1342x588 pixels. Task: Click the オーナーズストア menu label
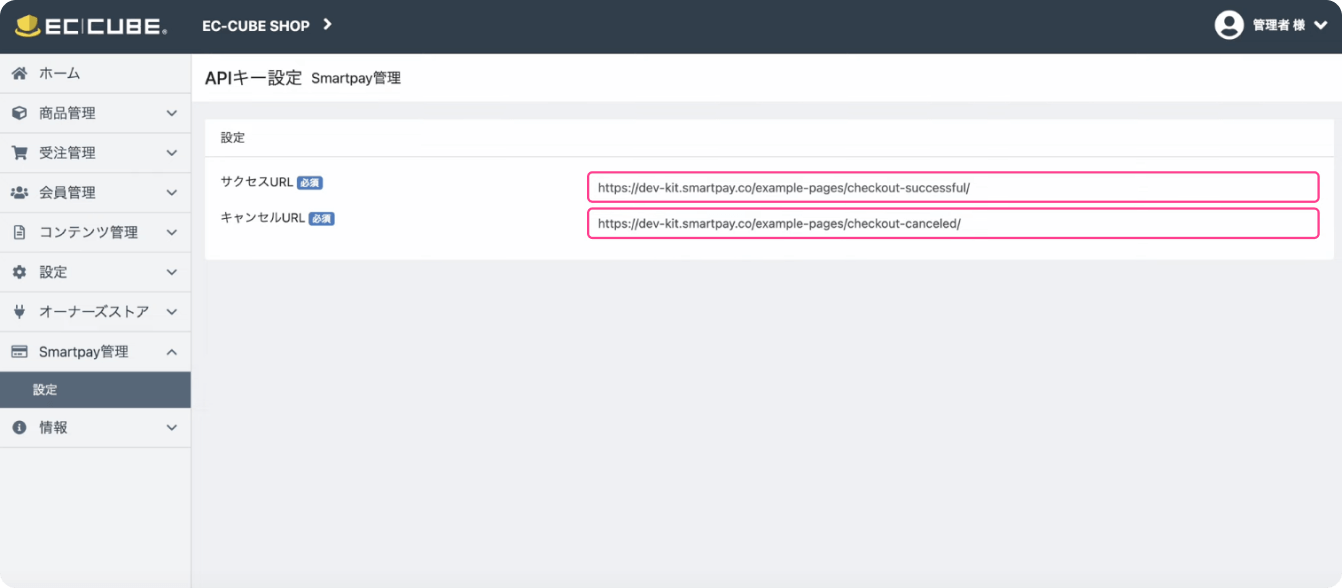pos(94,312)
